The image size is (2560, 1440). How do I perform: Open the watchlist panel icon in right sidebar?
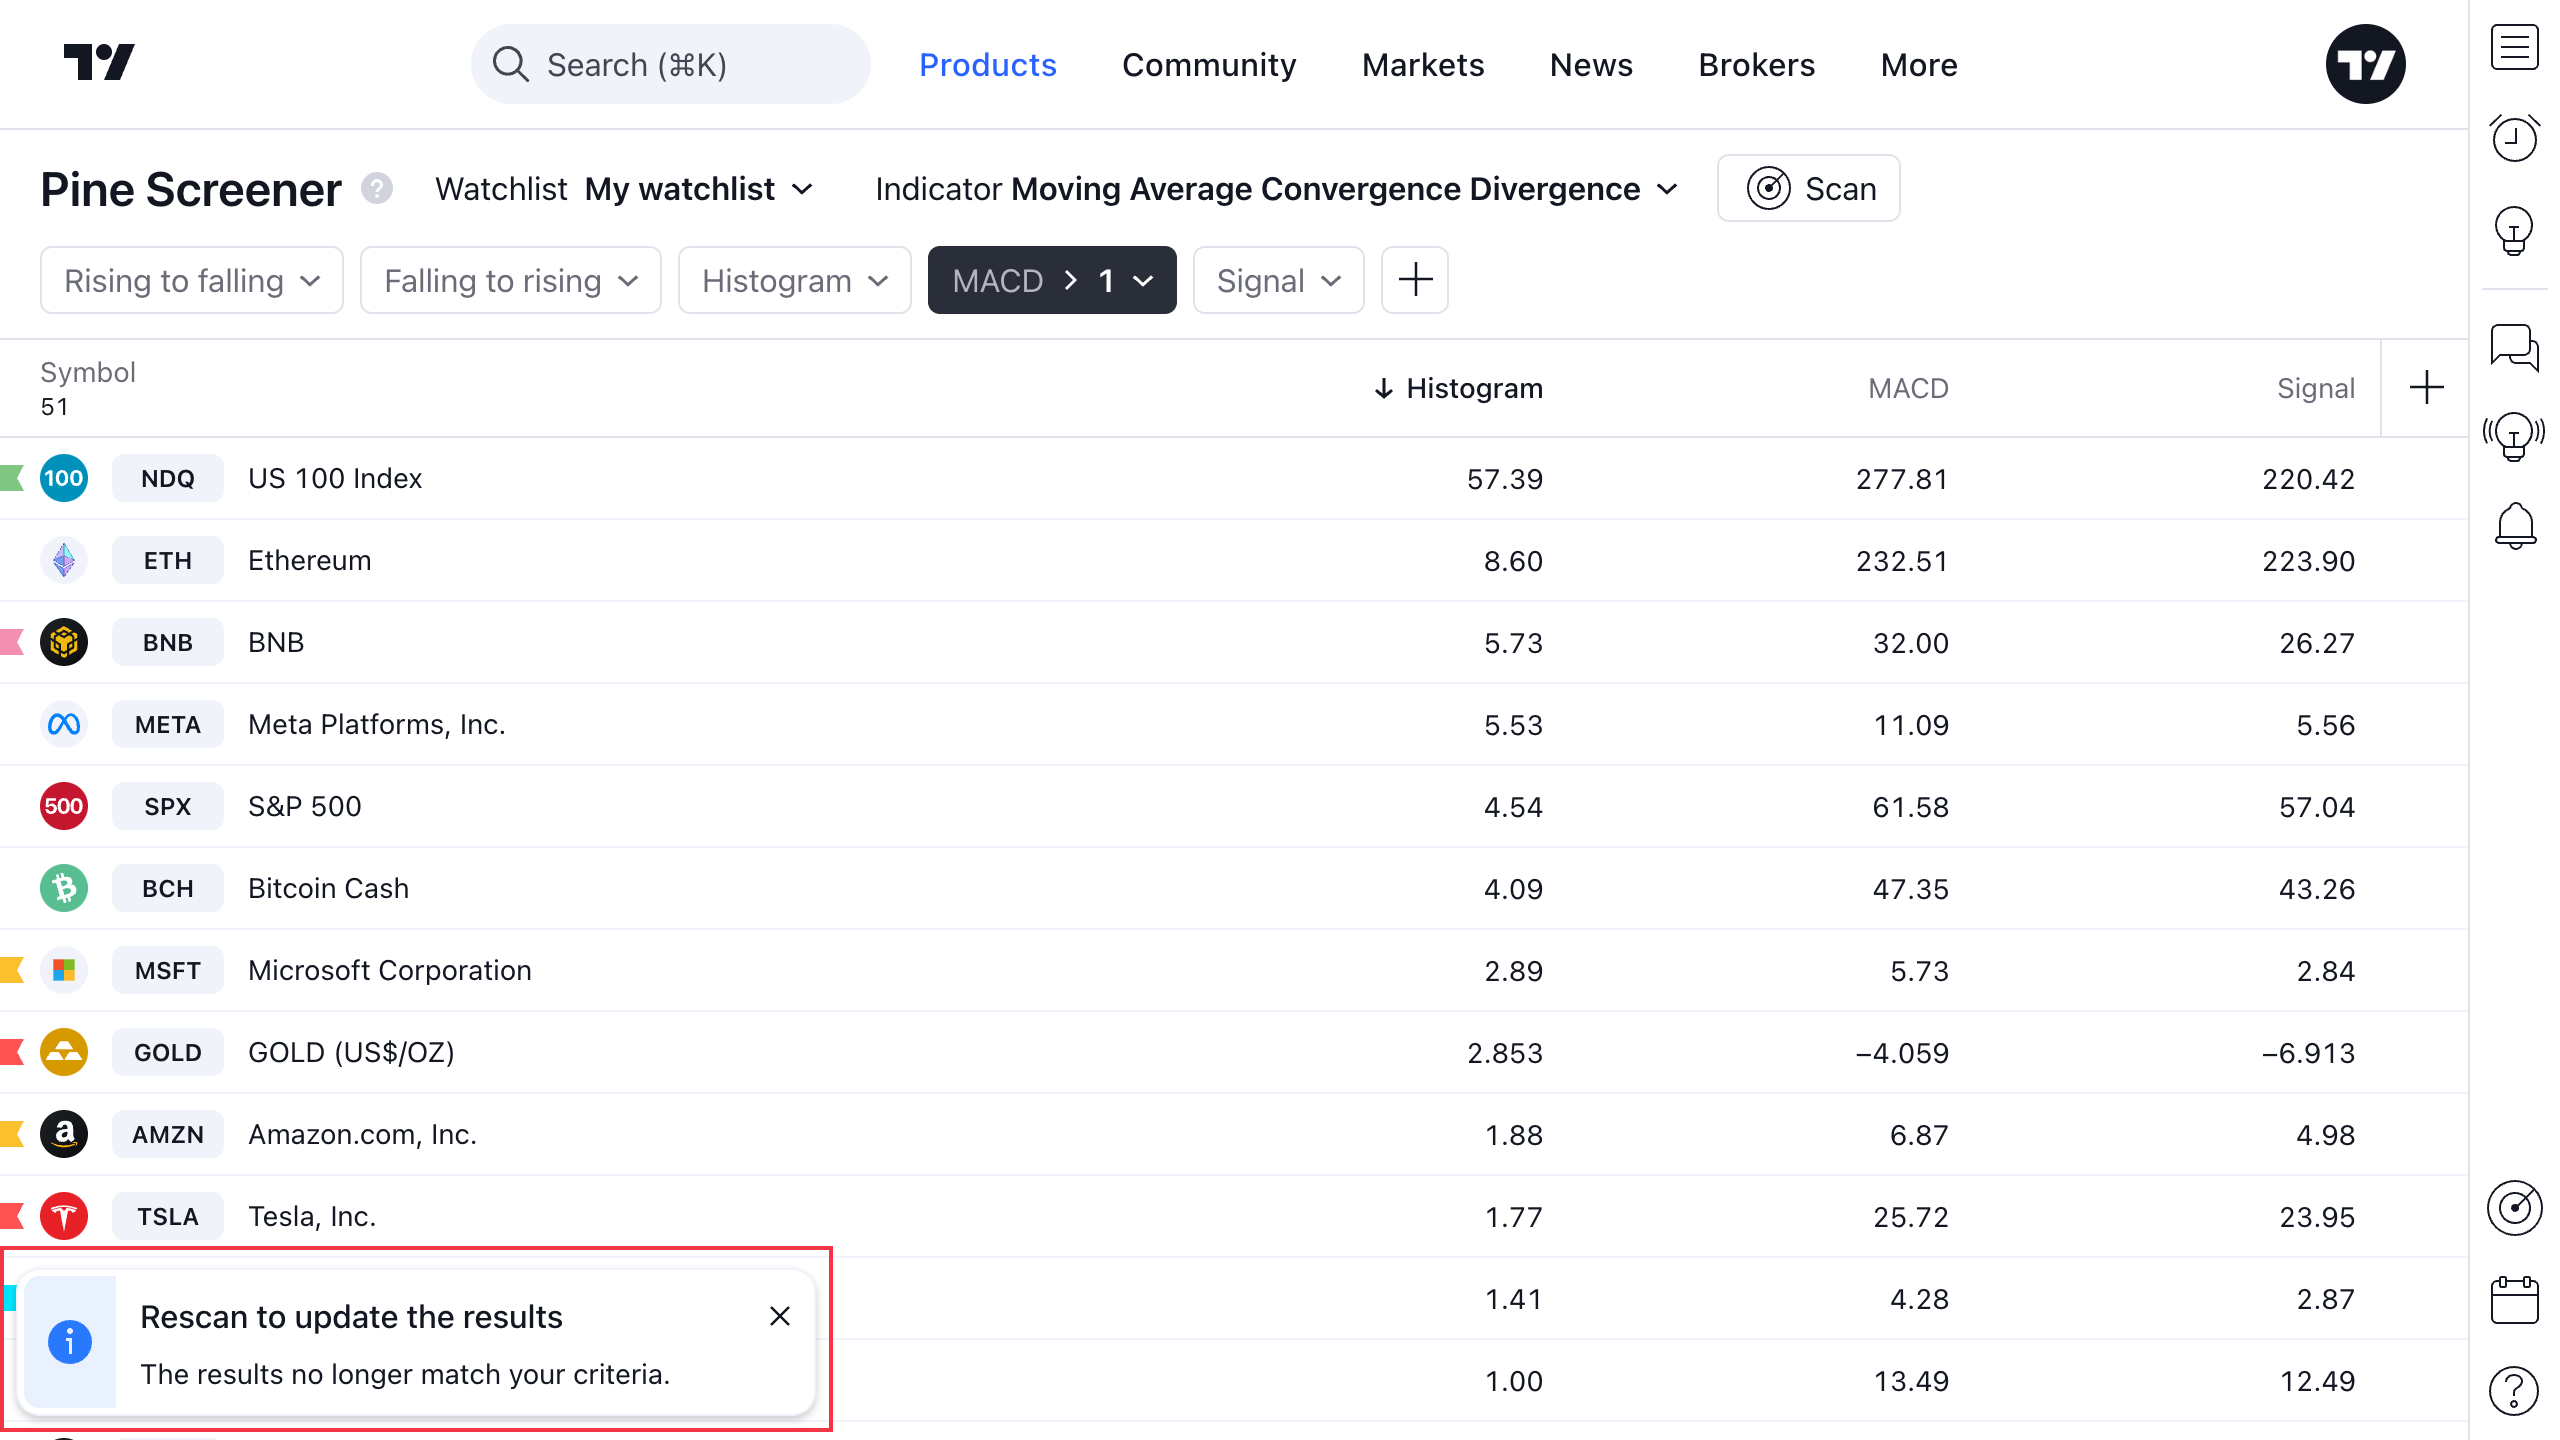(x=2514, y=48)
